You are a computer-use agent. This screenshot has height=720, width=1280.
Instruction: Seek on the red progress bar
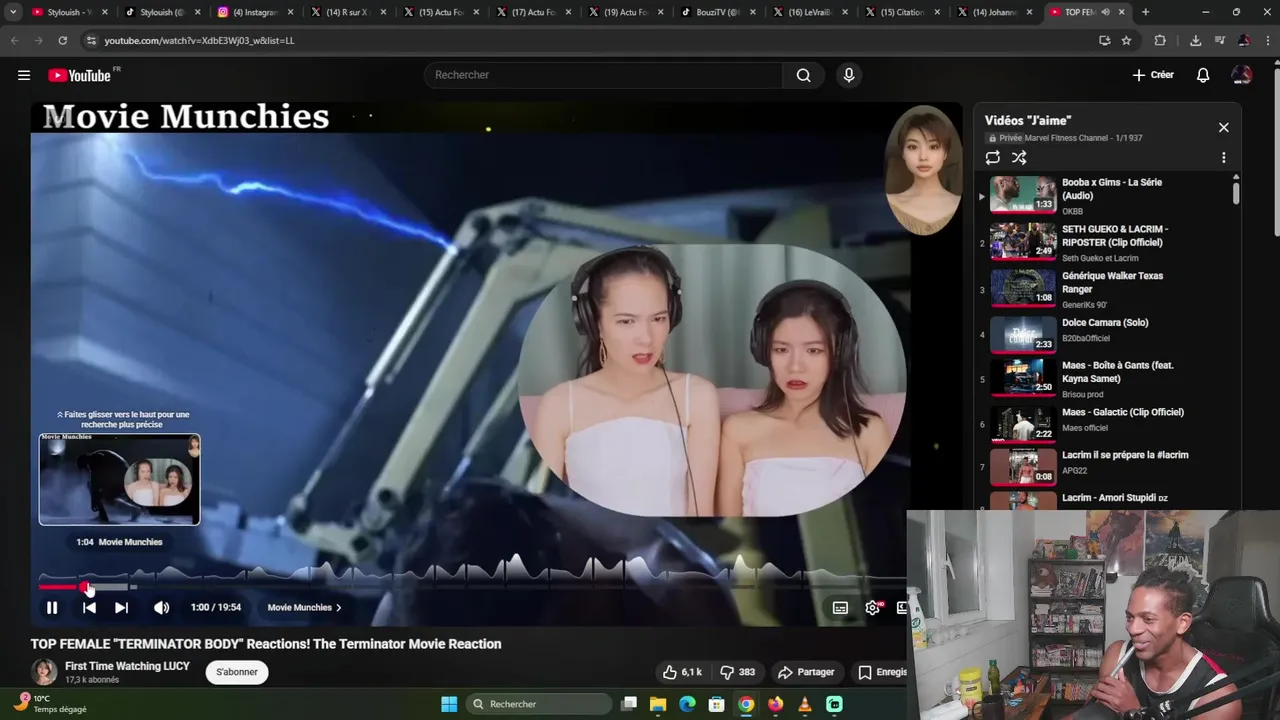[x=62, y=587]
